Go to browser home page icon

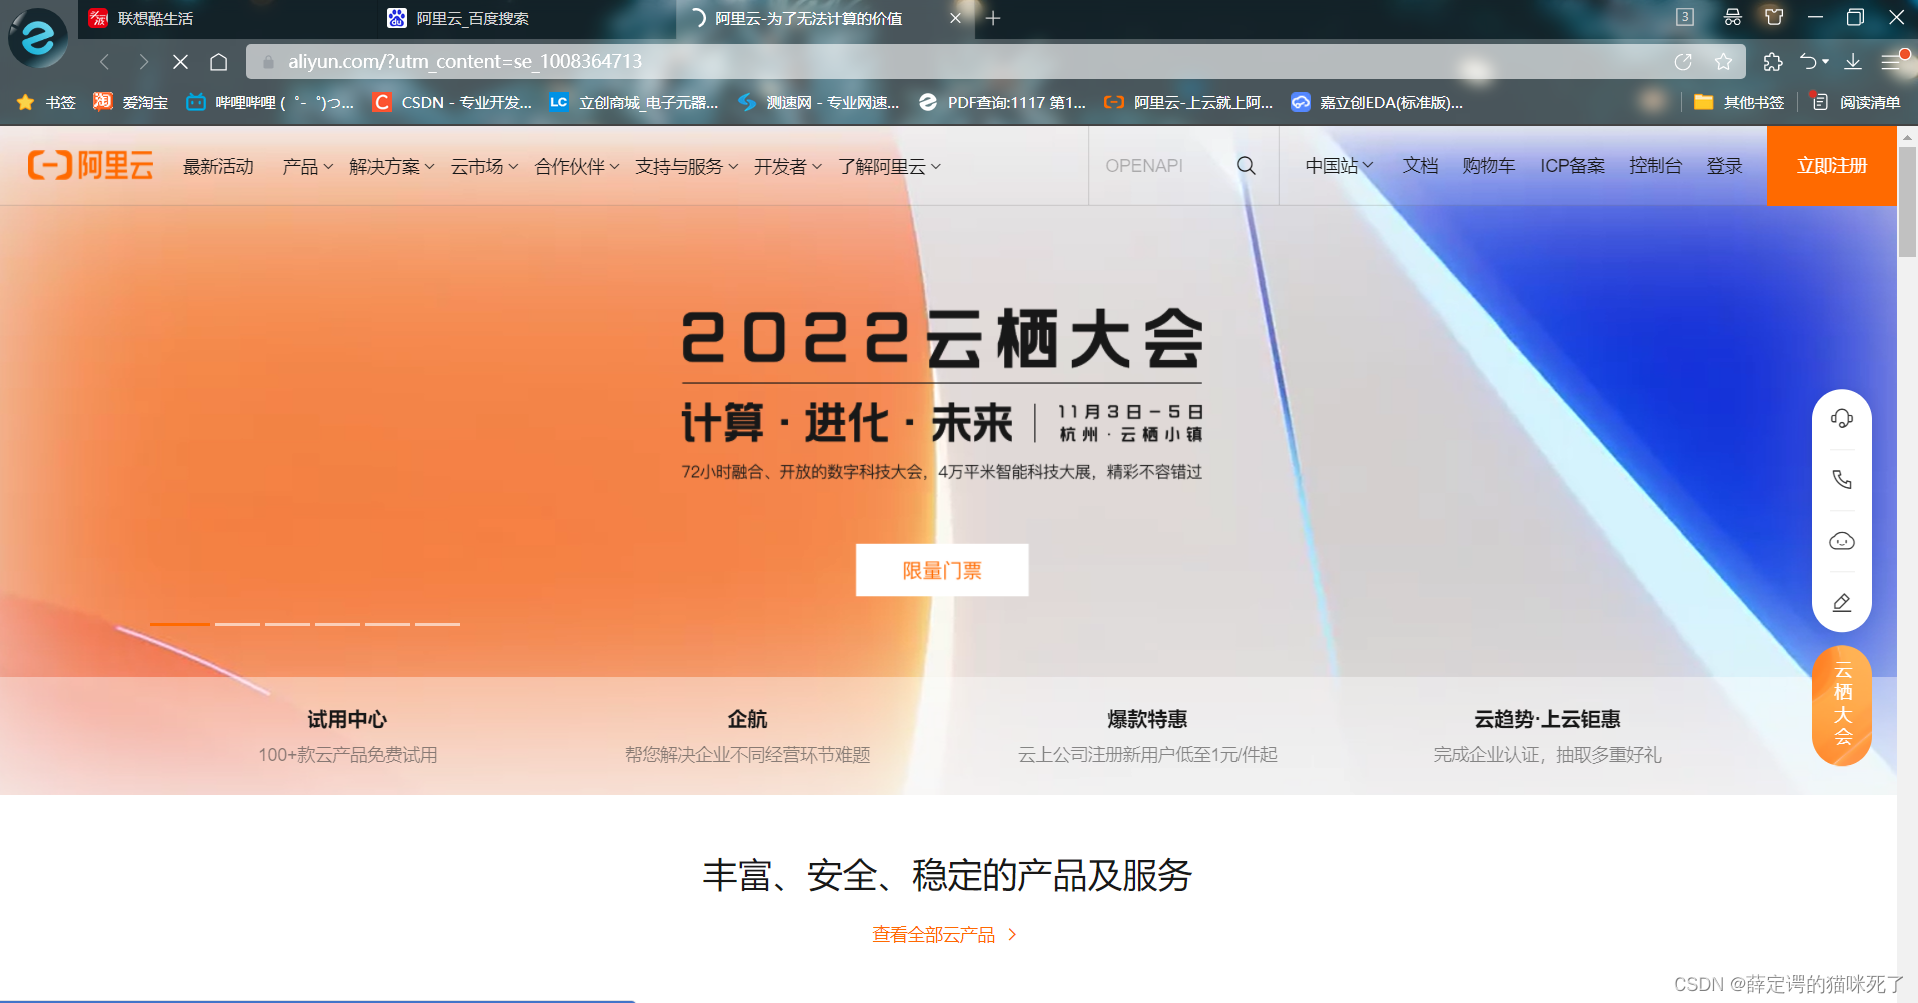(x=219, y=62)
